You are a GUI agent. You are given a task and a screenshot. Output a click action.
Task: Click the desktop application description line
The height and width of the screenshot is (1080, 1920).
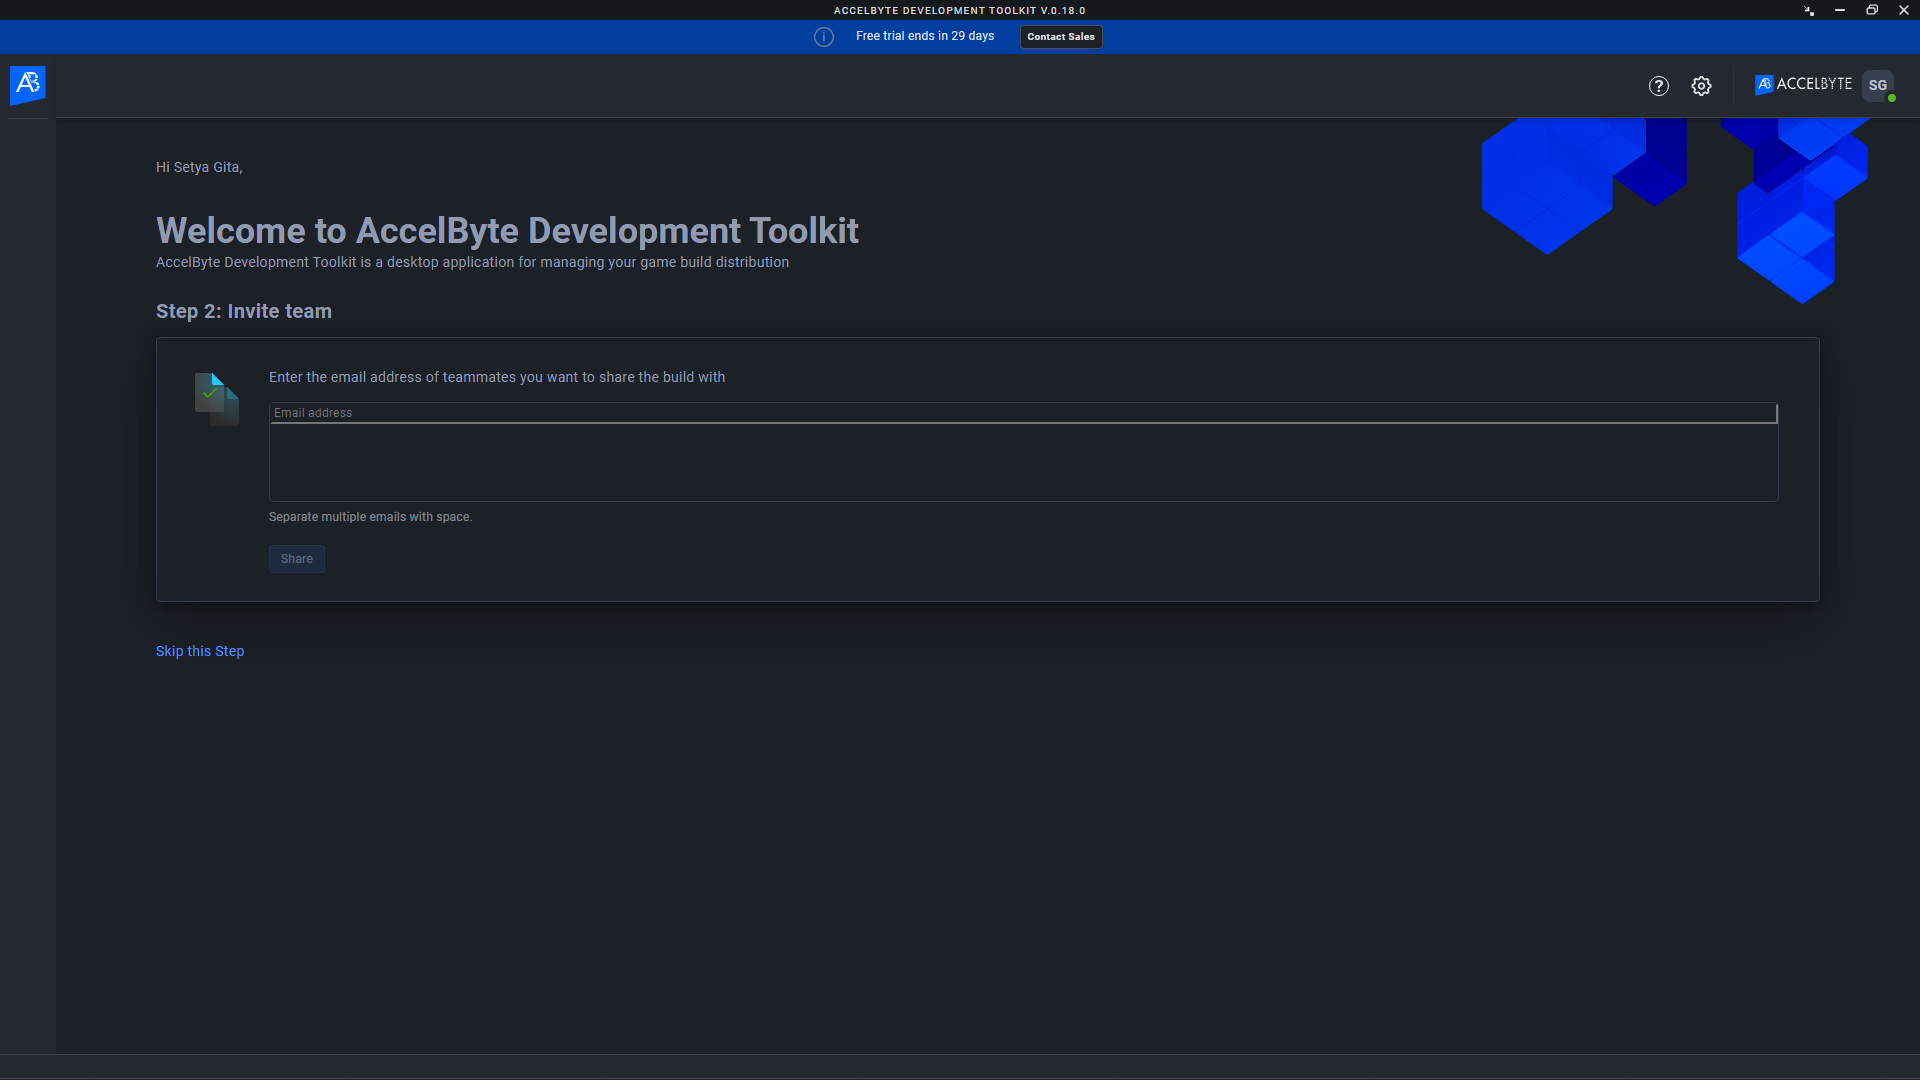pos(472,262)
